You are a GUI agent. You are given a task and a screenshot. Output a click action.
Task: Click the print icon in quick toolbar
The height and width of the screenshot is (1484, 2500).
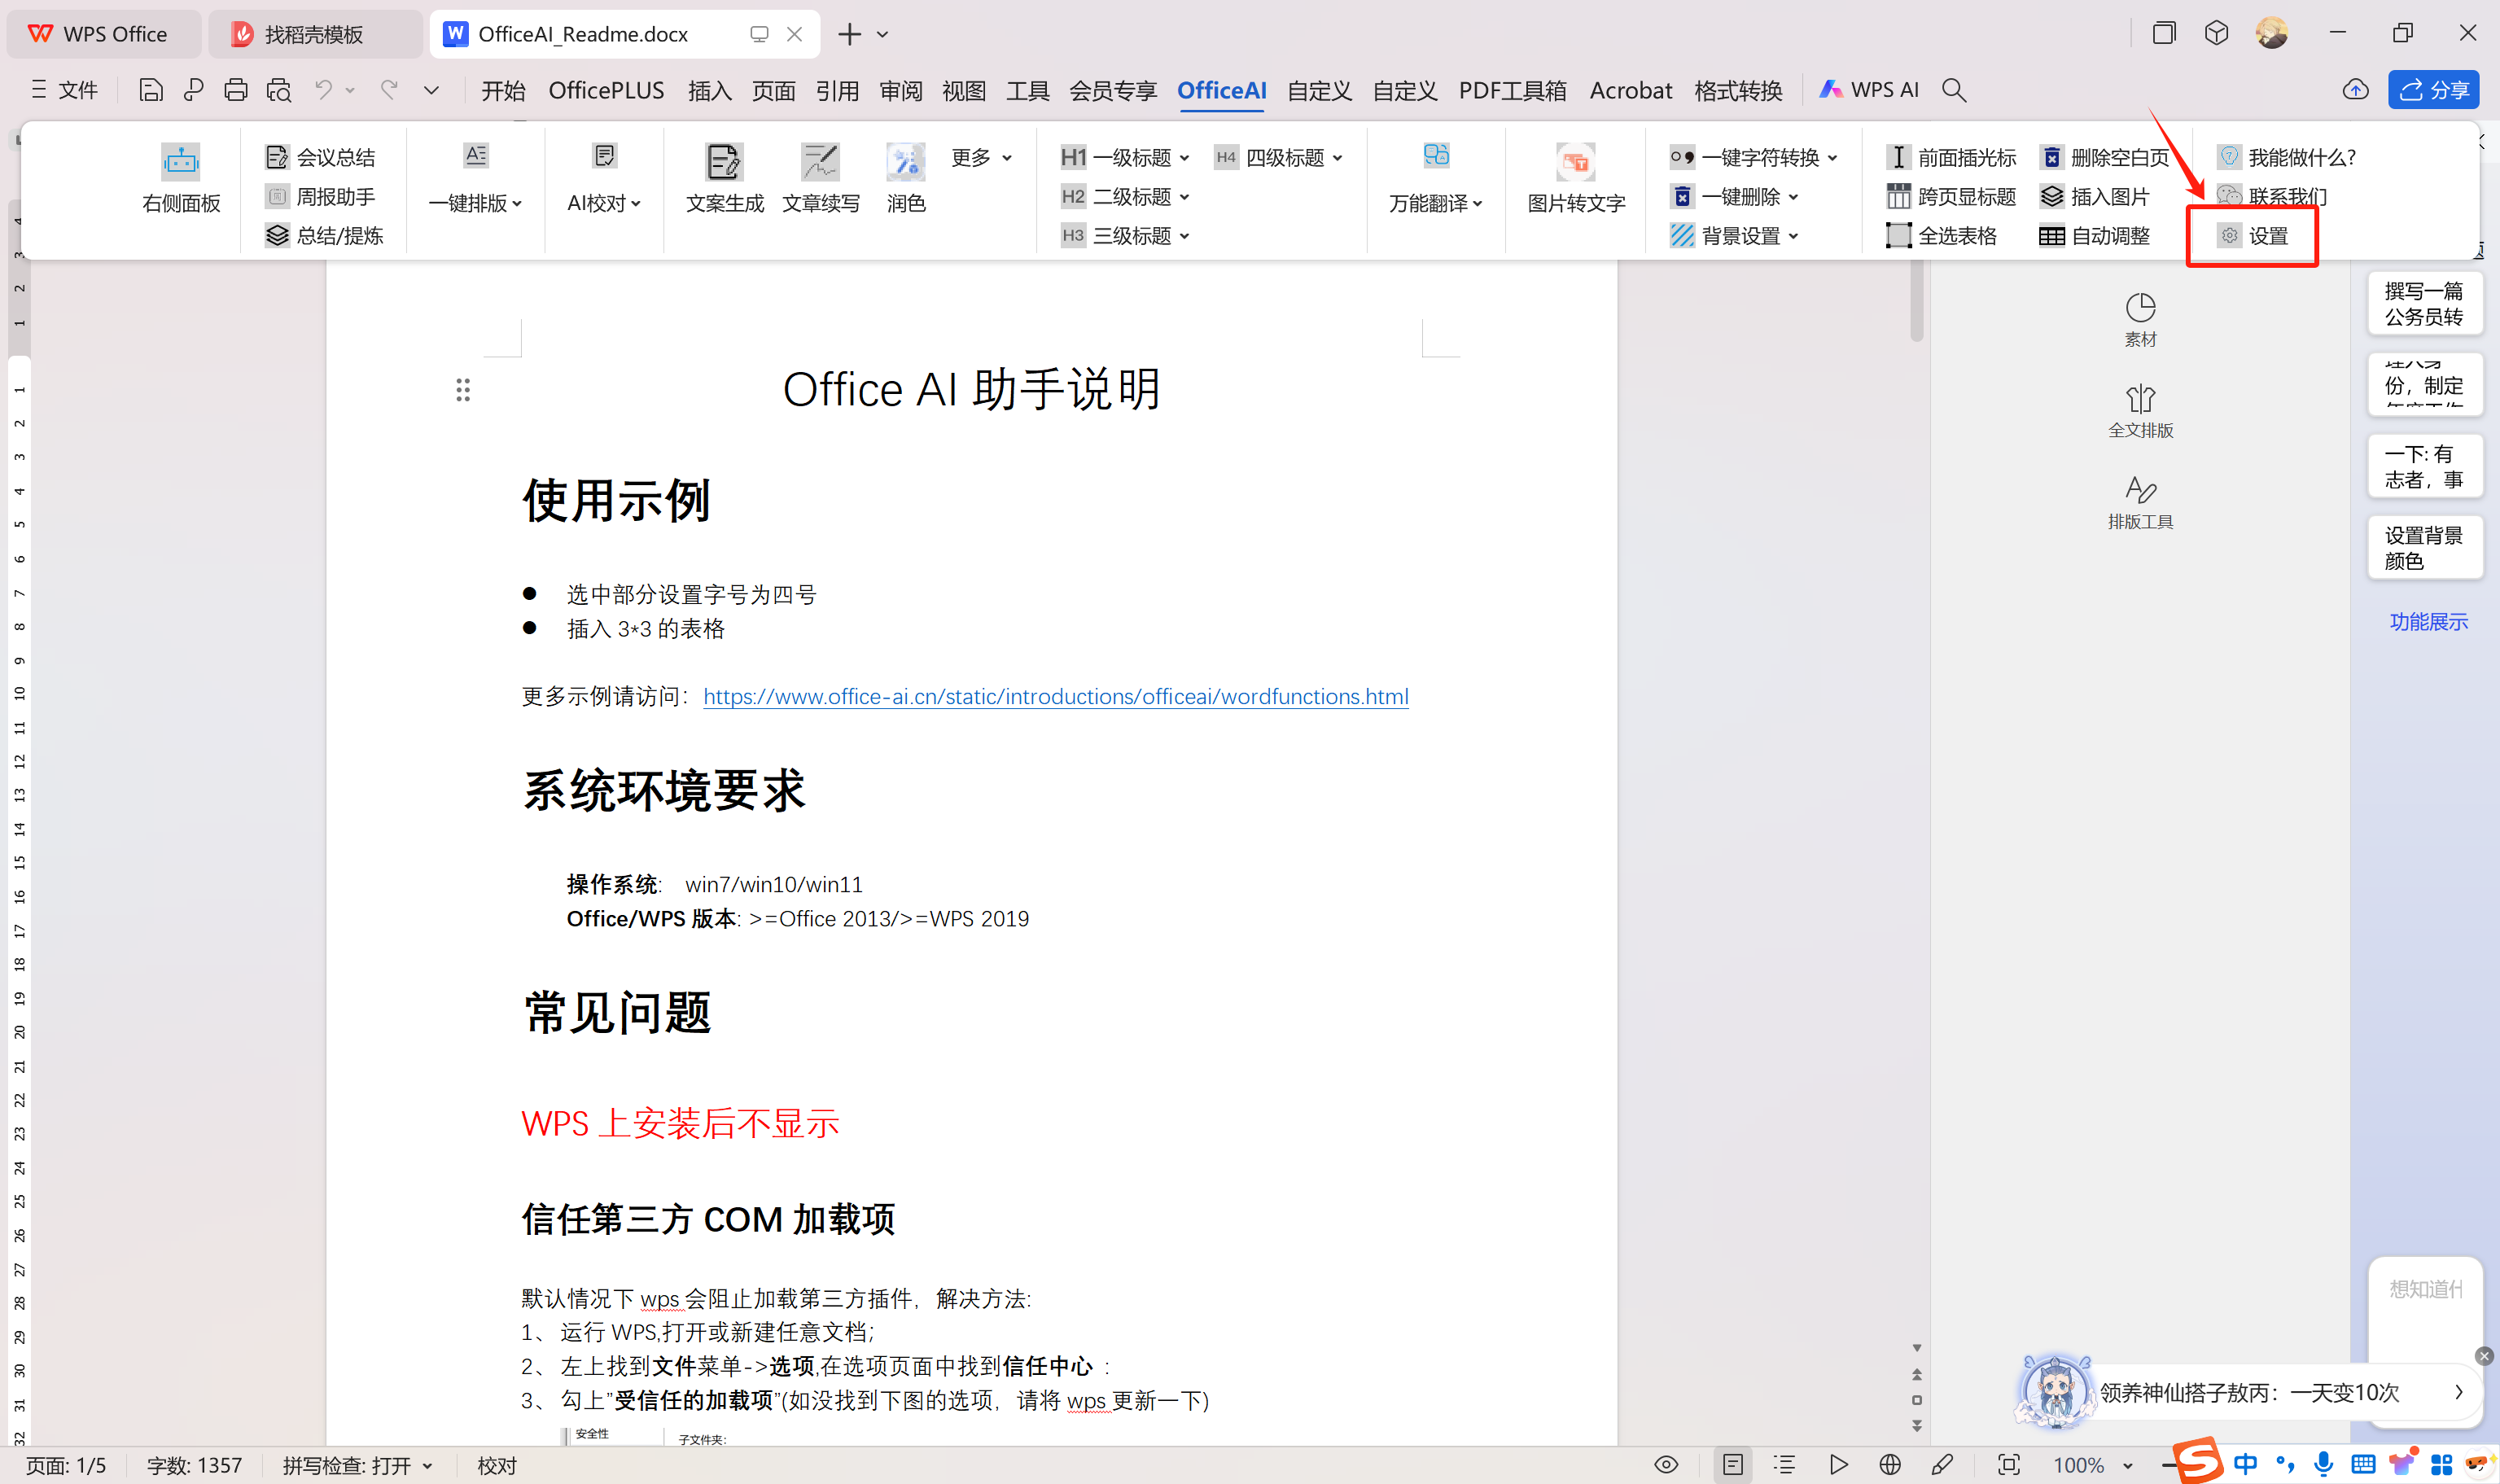(236, 90)
